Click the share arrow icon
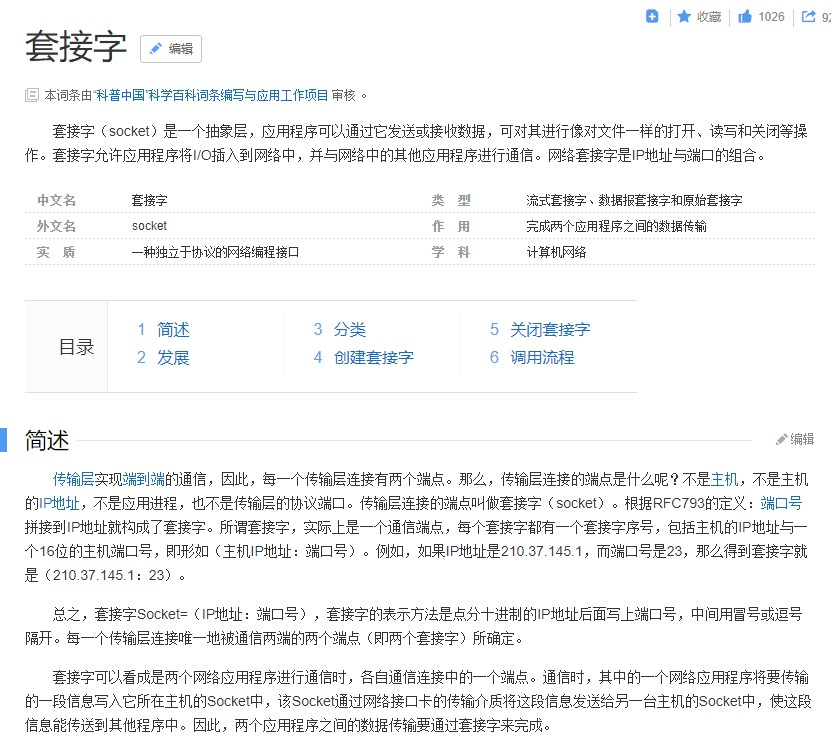The width and height of the screenshot is (831, 749). [x=807, y=16]
